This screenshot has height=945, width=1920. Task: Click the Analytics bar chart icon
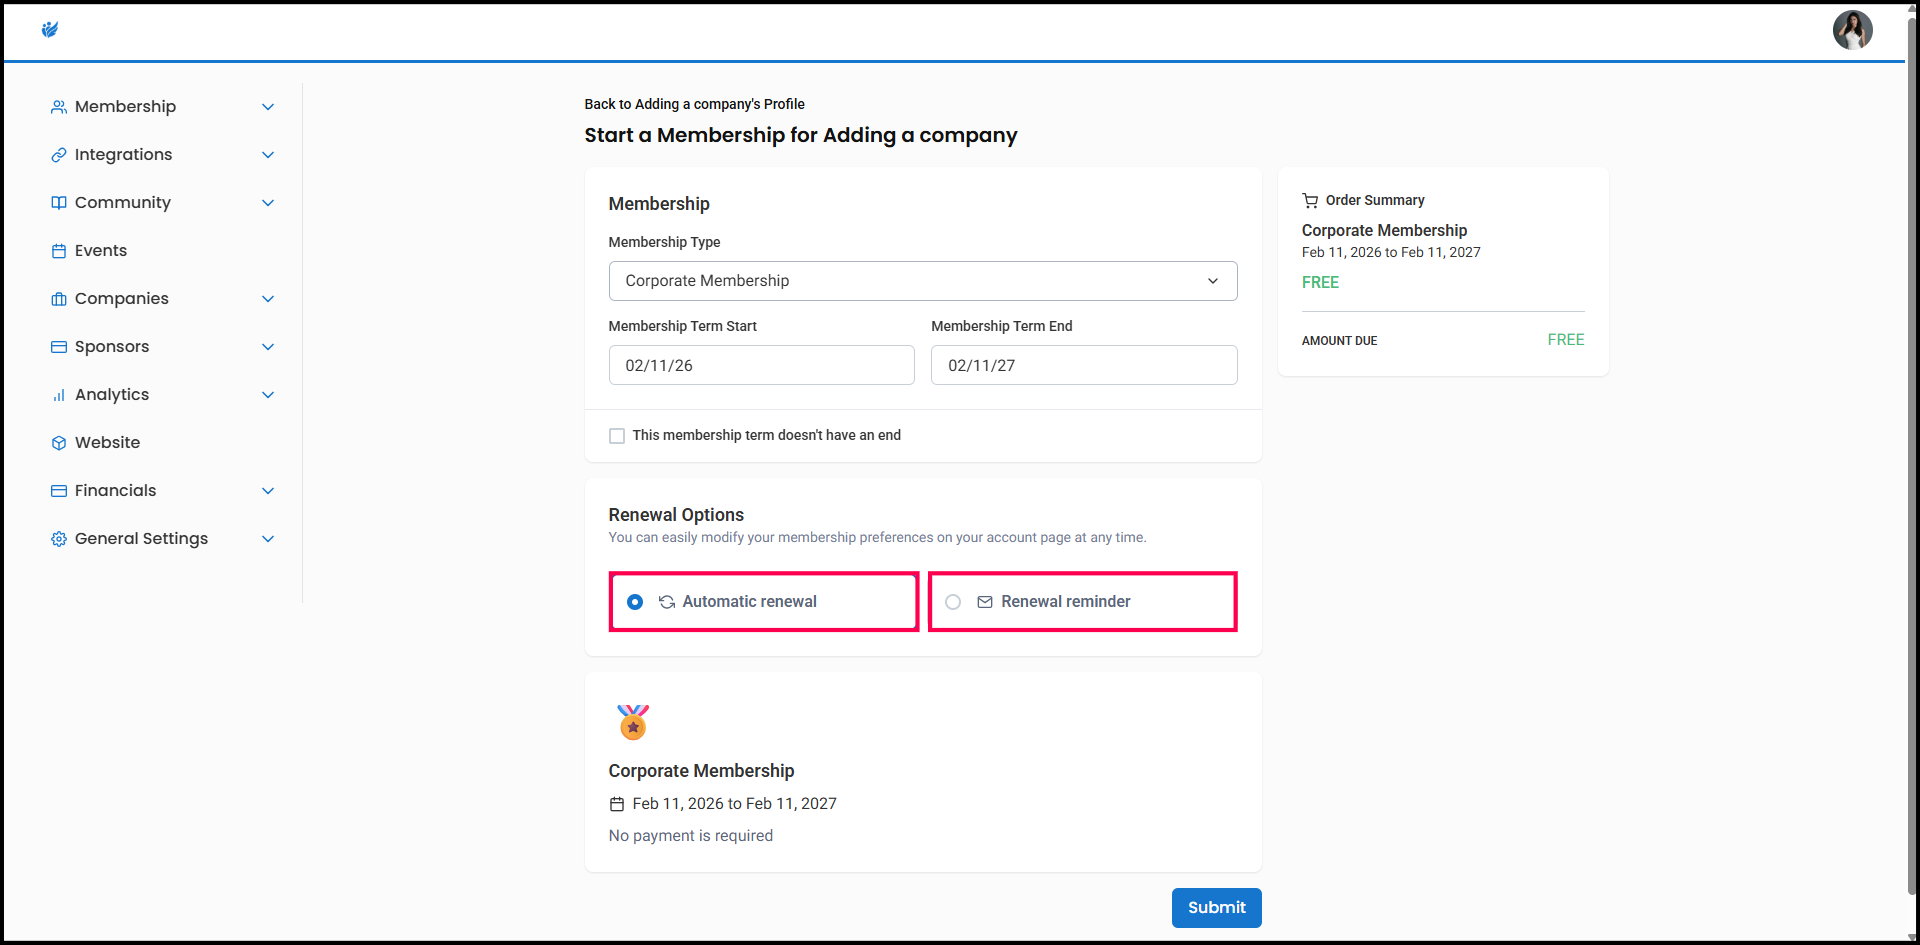(x=59, y=395)
